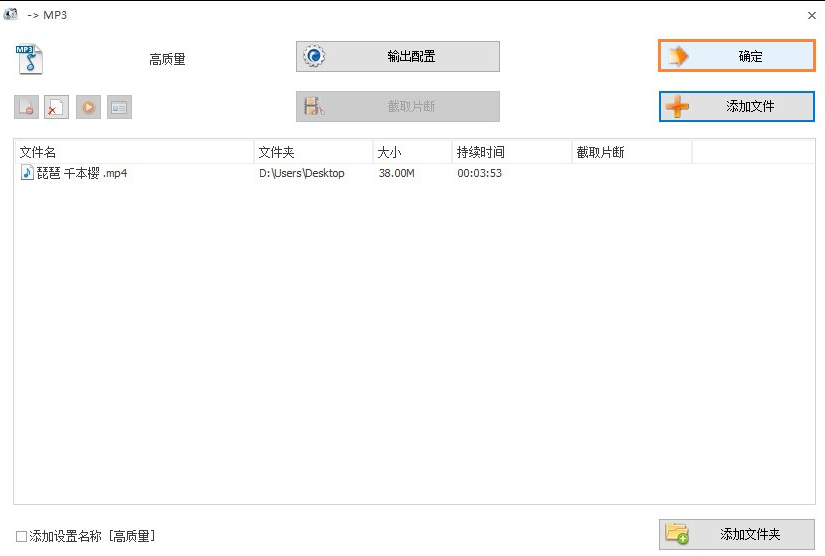Click the MP3 format icon
Image resolution: width=825 pixels, height=556 pixels.
pyautogui.click(x=29, y=59)
